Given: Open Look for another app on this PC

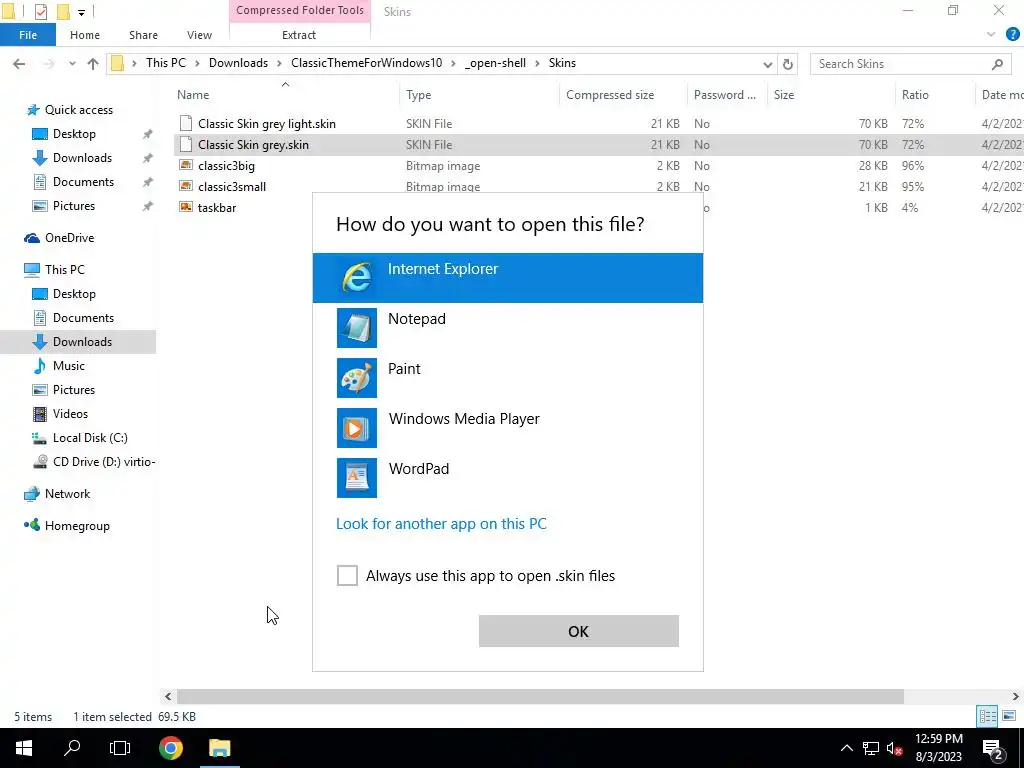Looking at the screenshot, I should coord(441,524).
